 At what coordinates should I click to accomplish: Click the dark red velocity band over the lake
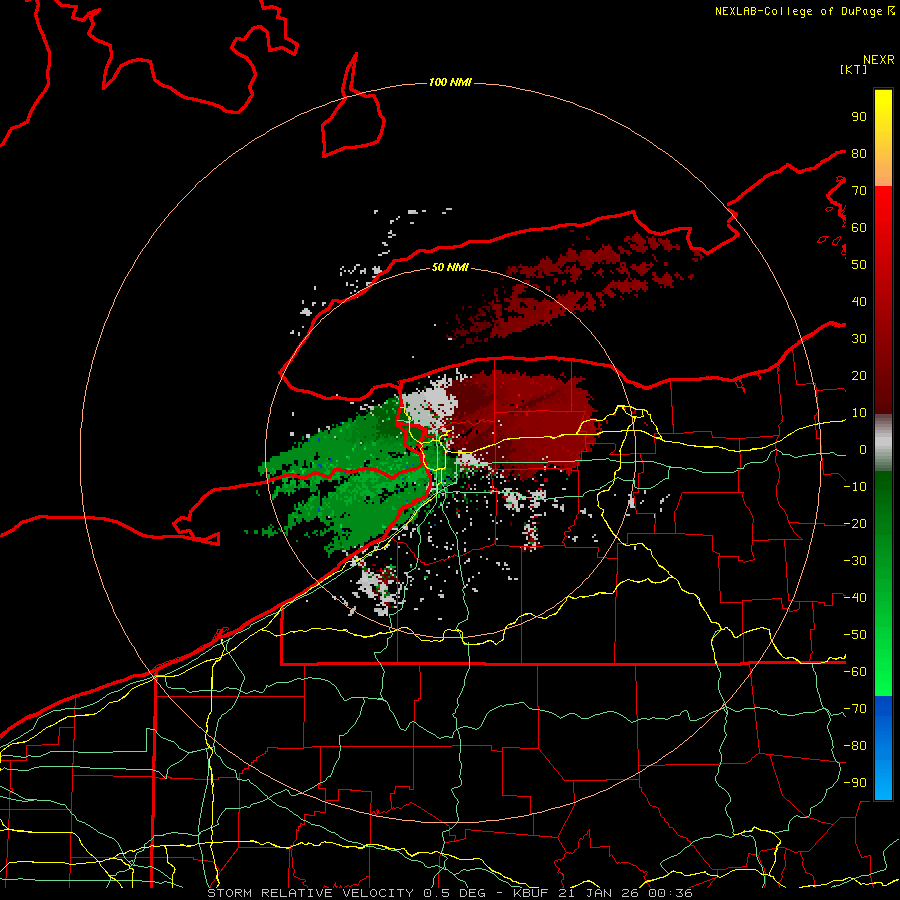point(574,287)
